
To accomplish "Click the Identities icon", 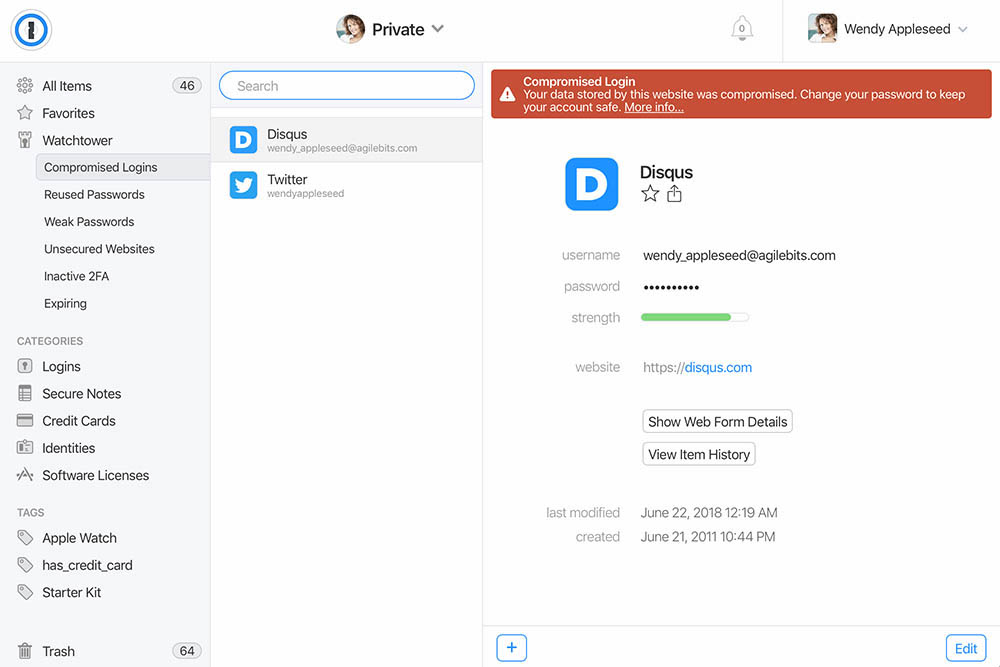I will pyautogui.click(x=25, y=448).
